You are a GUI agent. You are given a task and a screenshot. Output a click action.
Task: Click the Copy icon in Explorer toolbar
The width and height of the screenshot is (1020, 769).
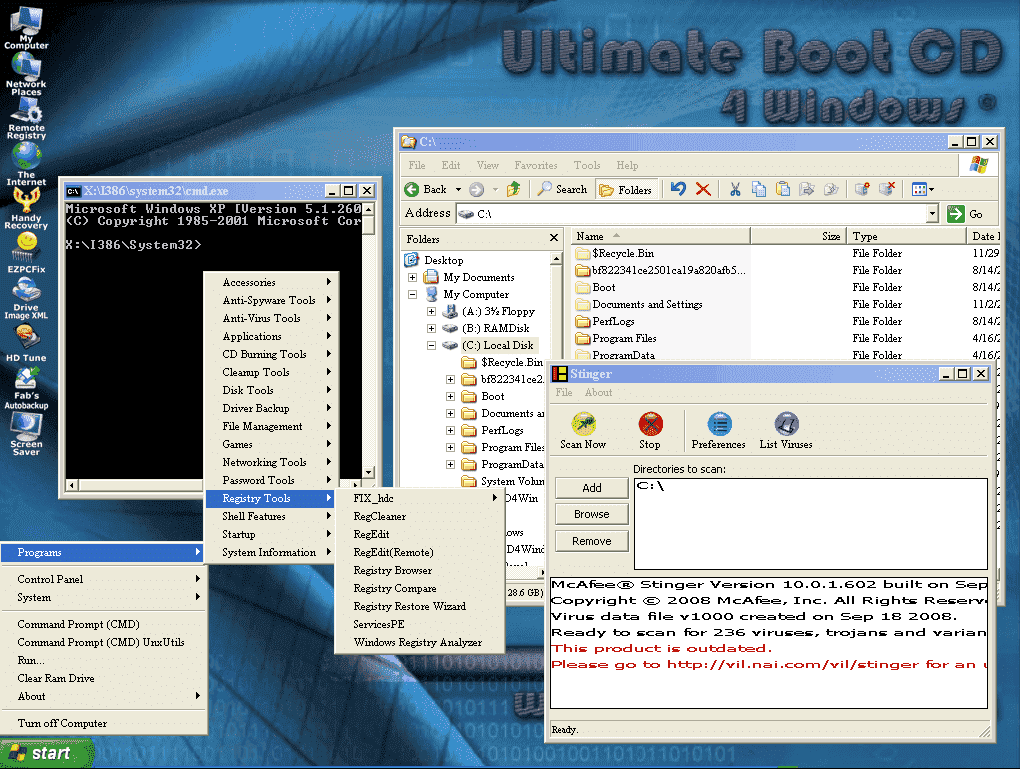[x=758, y=189]
